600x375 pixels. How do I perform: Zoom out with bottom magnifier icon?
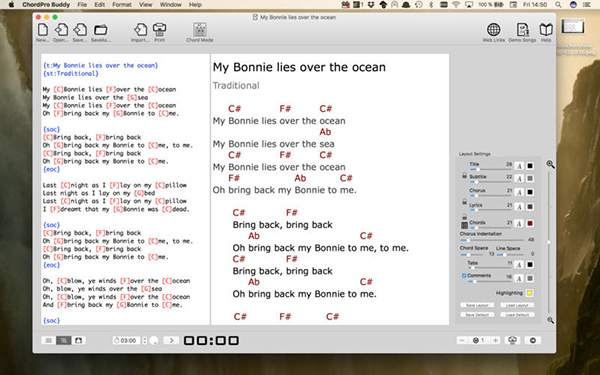tap(550, 320)
